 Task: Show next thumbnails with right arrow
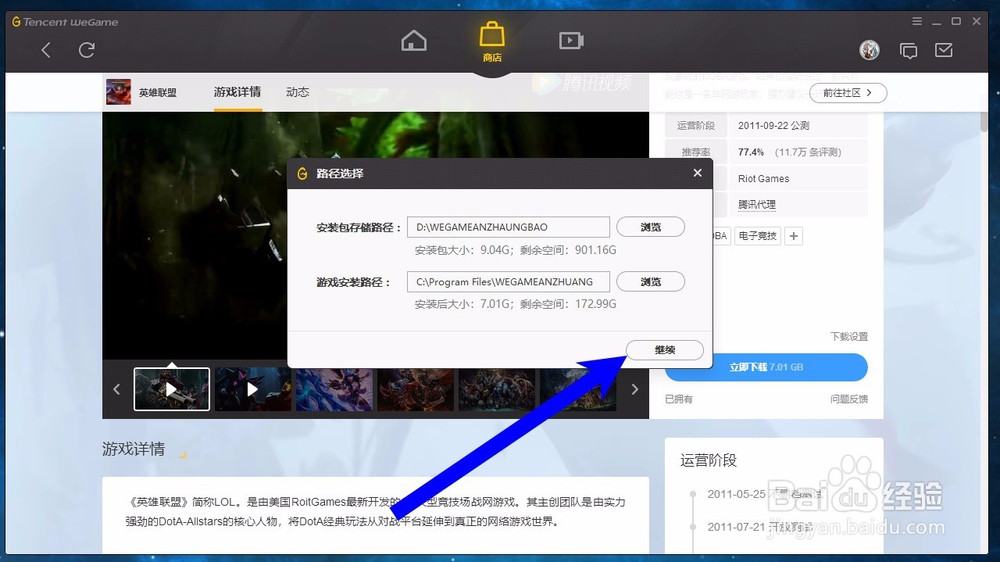(634, 389)
